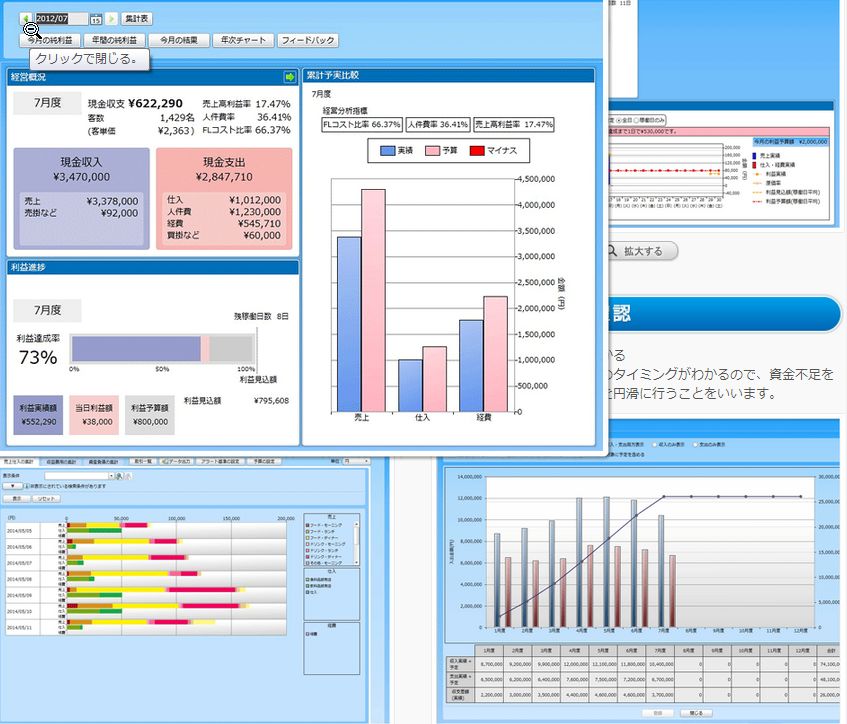Click search icon next to 表示条件 field

pos(117,476)
